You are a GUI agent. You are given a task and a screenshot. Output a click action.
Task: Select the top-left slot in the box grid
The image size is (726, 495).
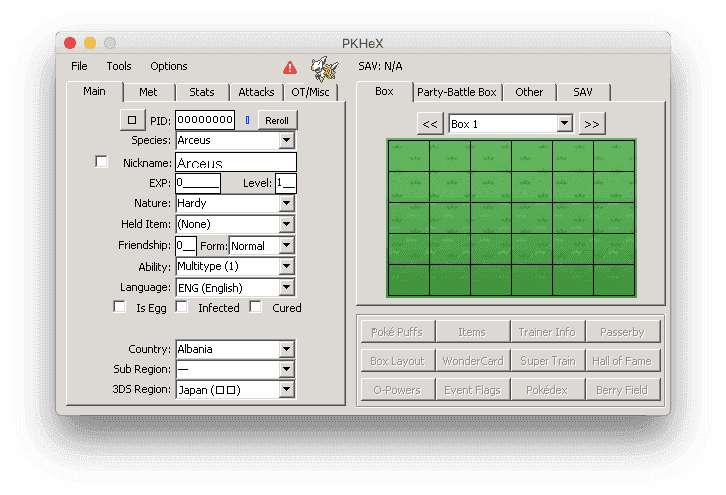click(409, 156)
